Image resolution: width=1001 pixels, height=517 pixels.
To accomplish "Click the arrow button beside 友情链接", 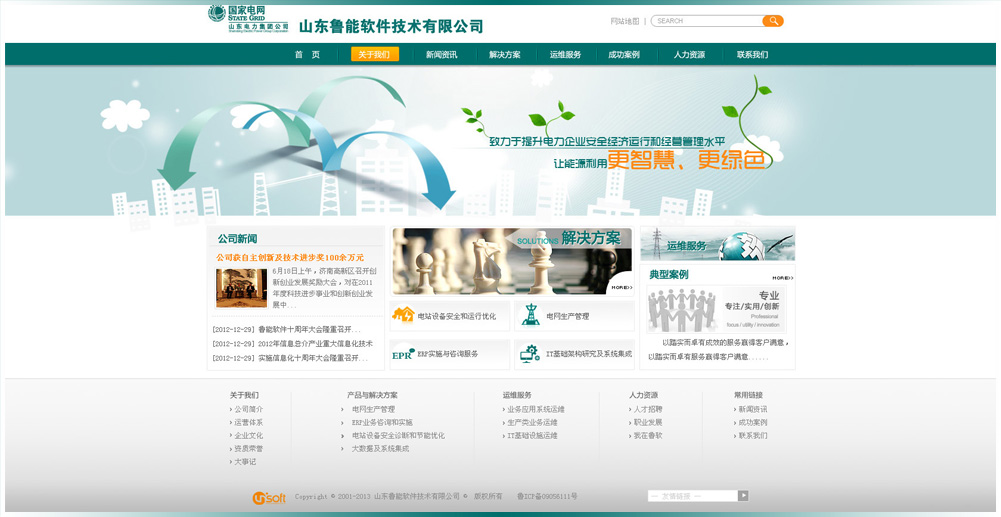I will click(x=743, y=496).
